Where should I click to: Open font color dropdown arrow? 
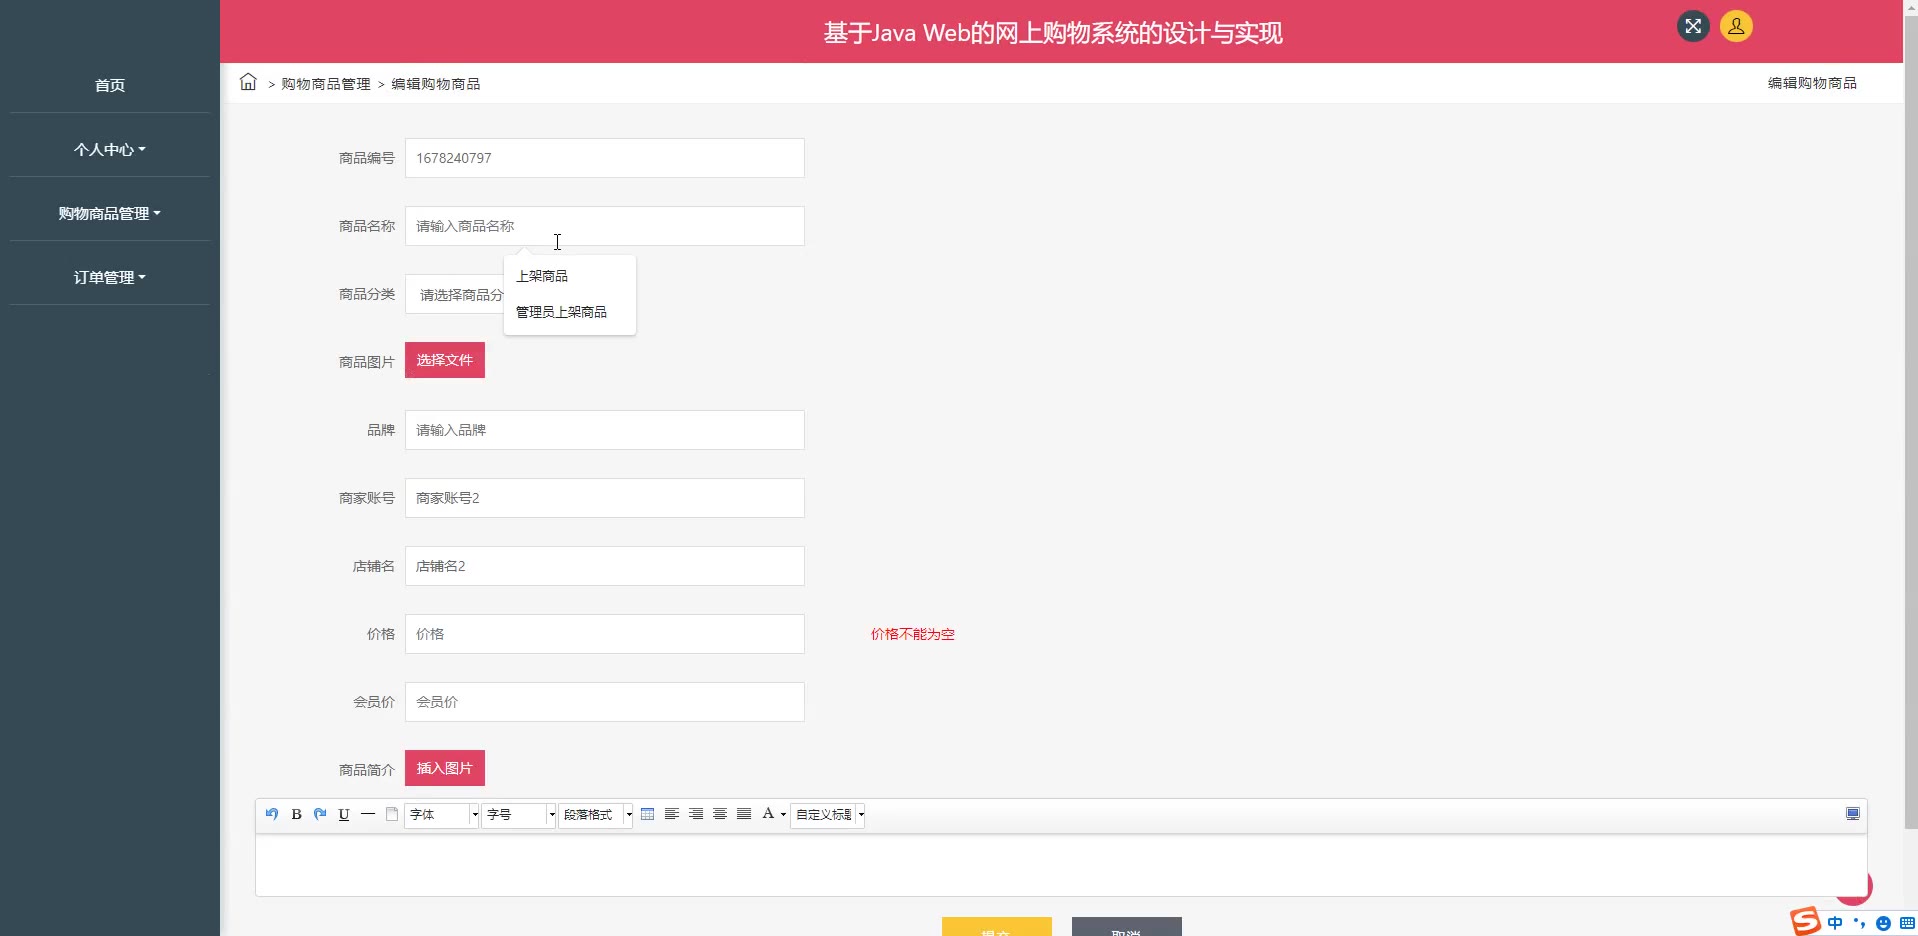tap(783, 814)
